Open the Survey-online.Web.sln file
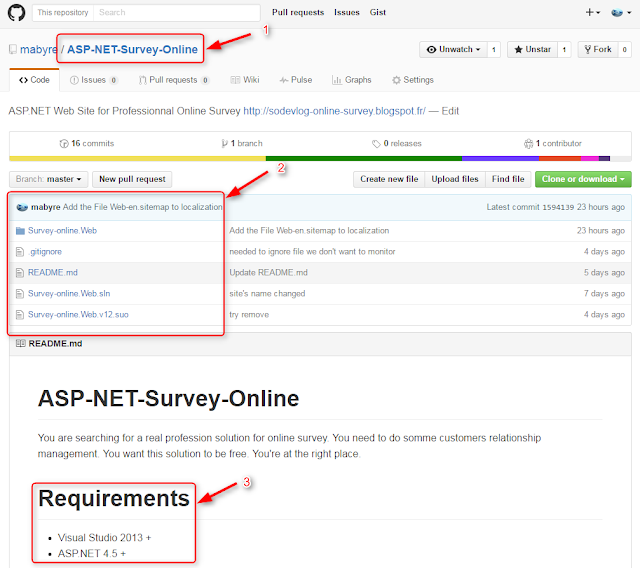 (x=69, y=294)
